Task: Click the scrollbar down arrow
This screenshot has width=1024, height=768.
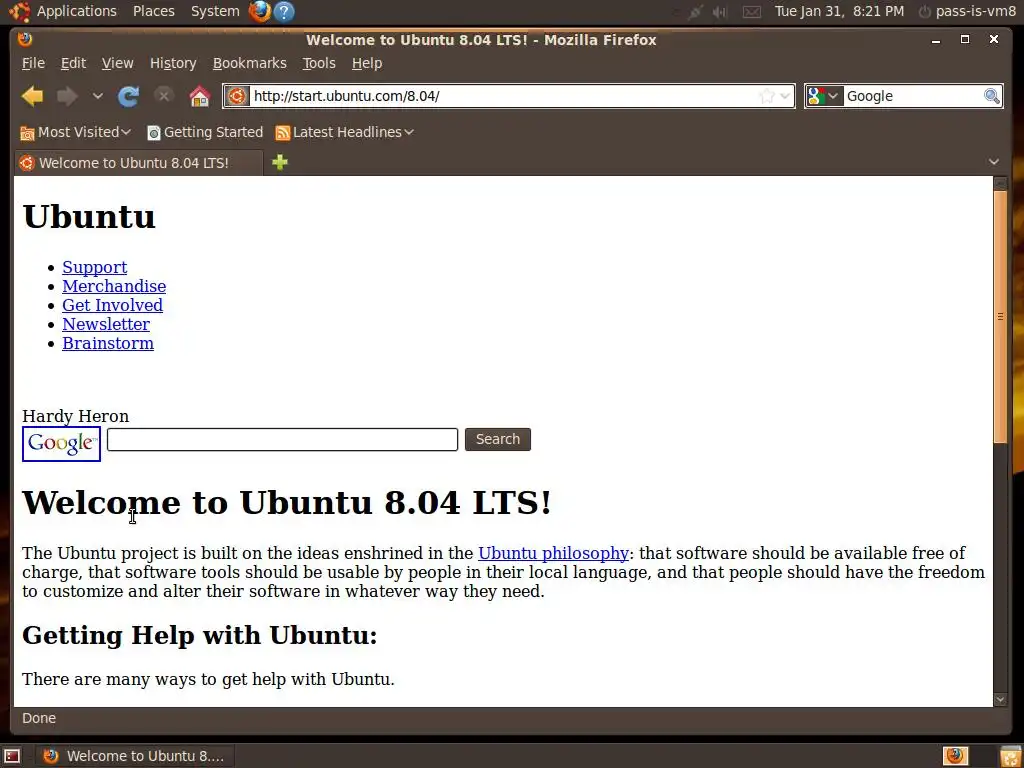Action: pyautogui.click(x=1000, y=699)
